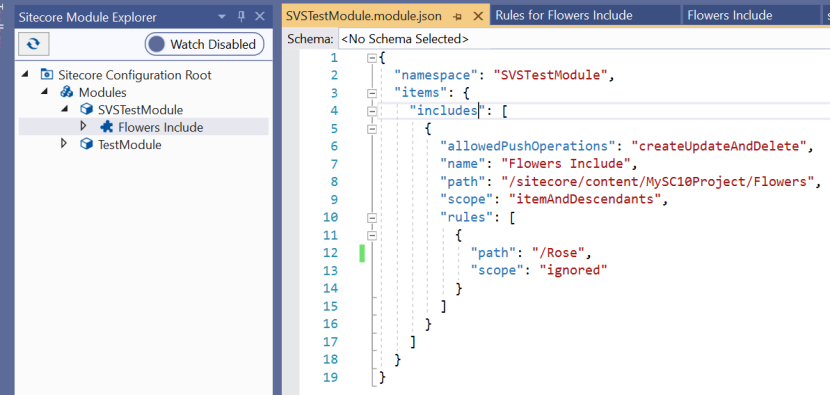Select the Modules tree item label

pos(103,92)
